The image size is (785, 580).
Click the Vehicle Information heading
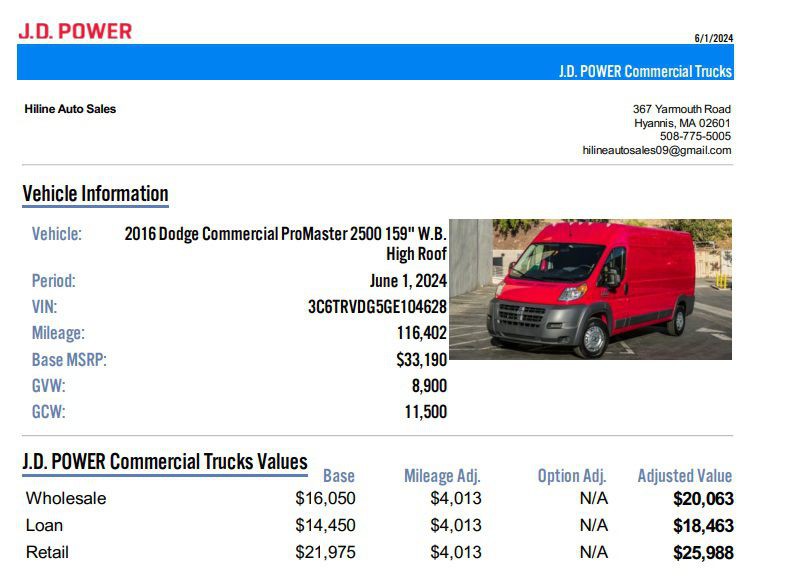point(95,194)
